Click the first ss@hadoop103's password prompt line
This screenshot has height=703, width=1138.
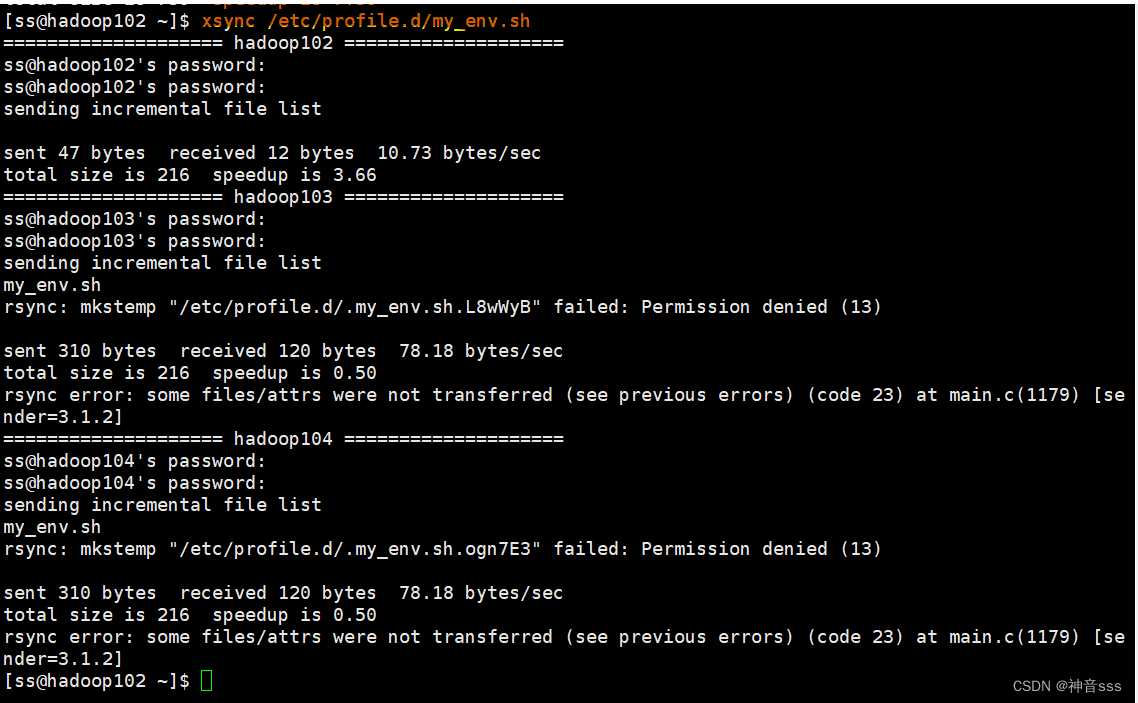135,219
